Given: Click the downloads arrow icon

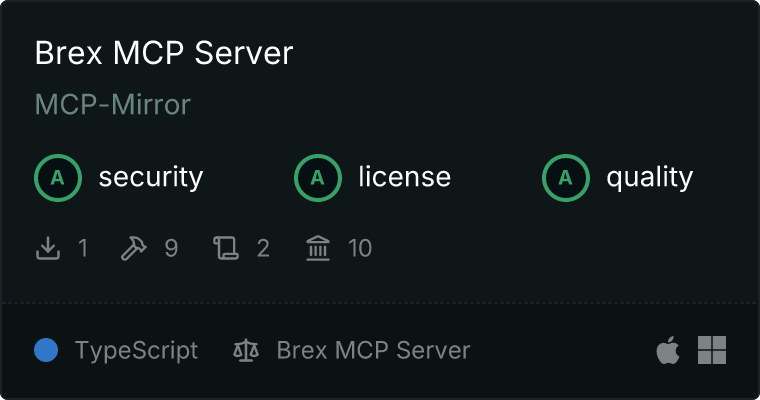Looking at the screenshot, I should click(x=48, y=248).
